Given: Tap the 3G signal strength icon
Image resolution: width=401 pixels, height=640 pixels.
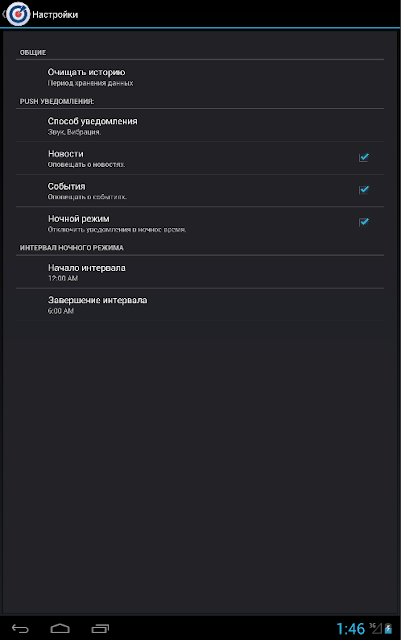Looking at the screenshot, I should [376, 629].
